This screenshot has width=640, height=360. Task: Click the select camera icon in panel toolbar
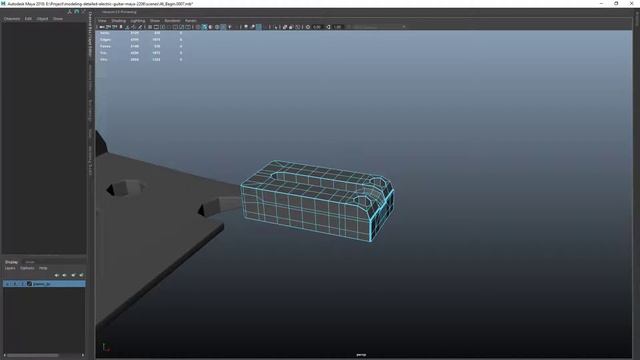[x=101, y=27]
